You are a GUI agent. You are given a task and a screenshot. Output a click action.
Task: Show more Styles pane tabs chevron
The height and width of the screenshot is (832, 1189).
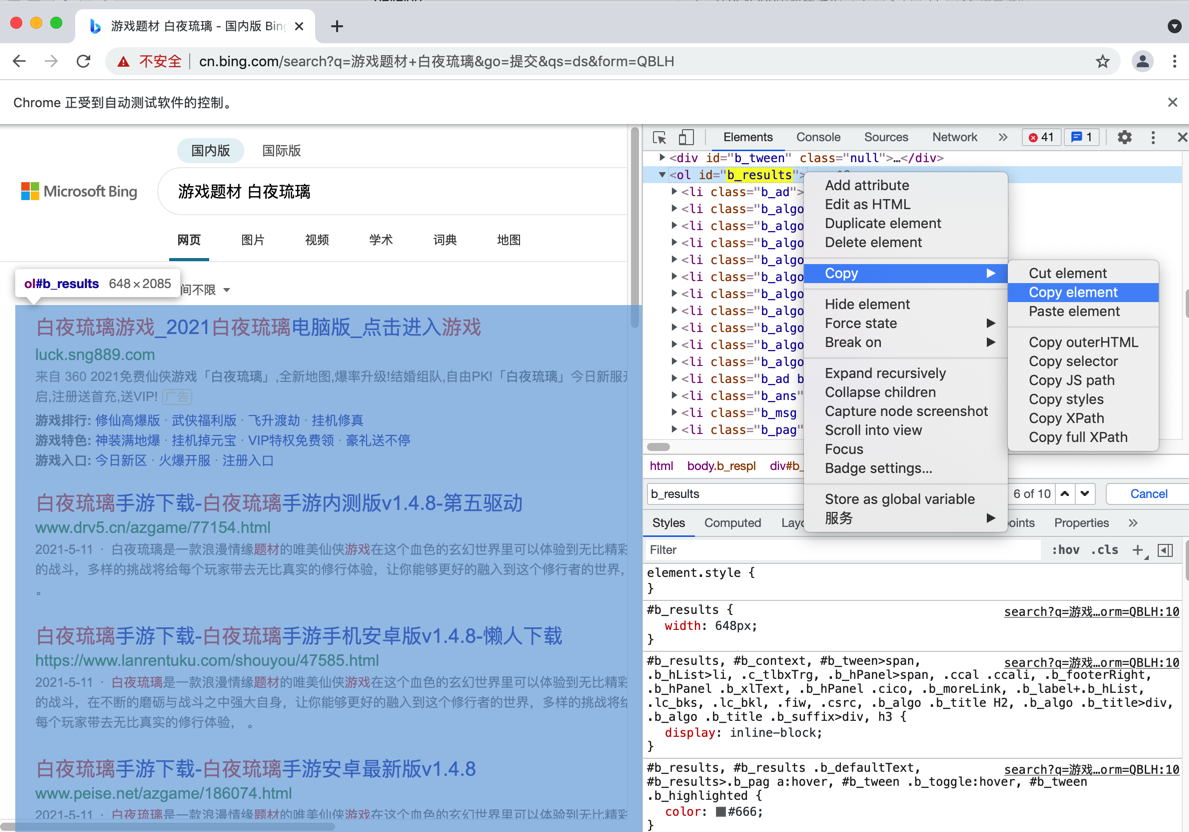[1133, 523]
